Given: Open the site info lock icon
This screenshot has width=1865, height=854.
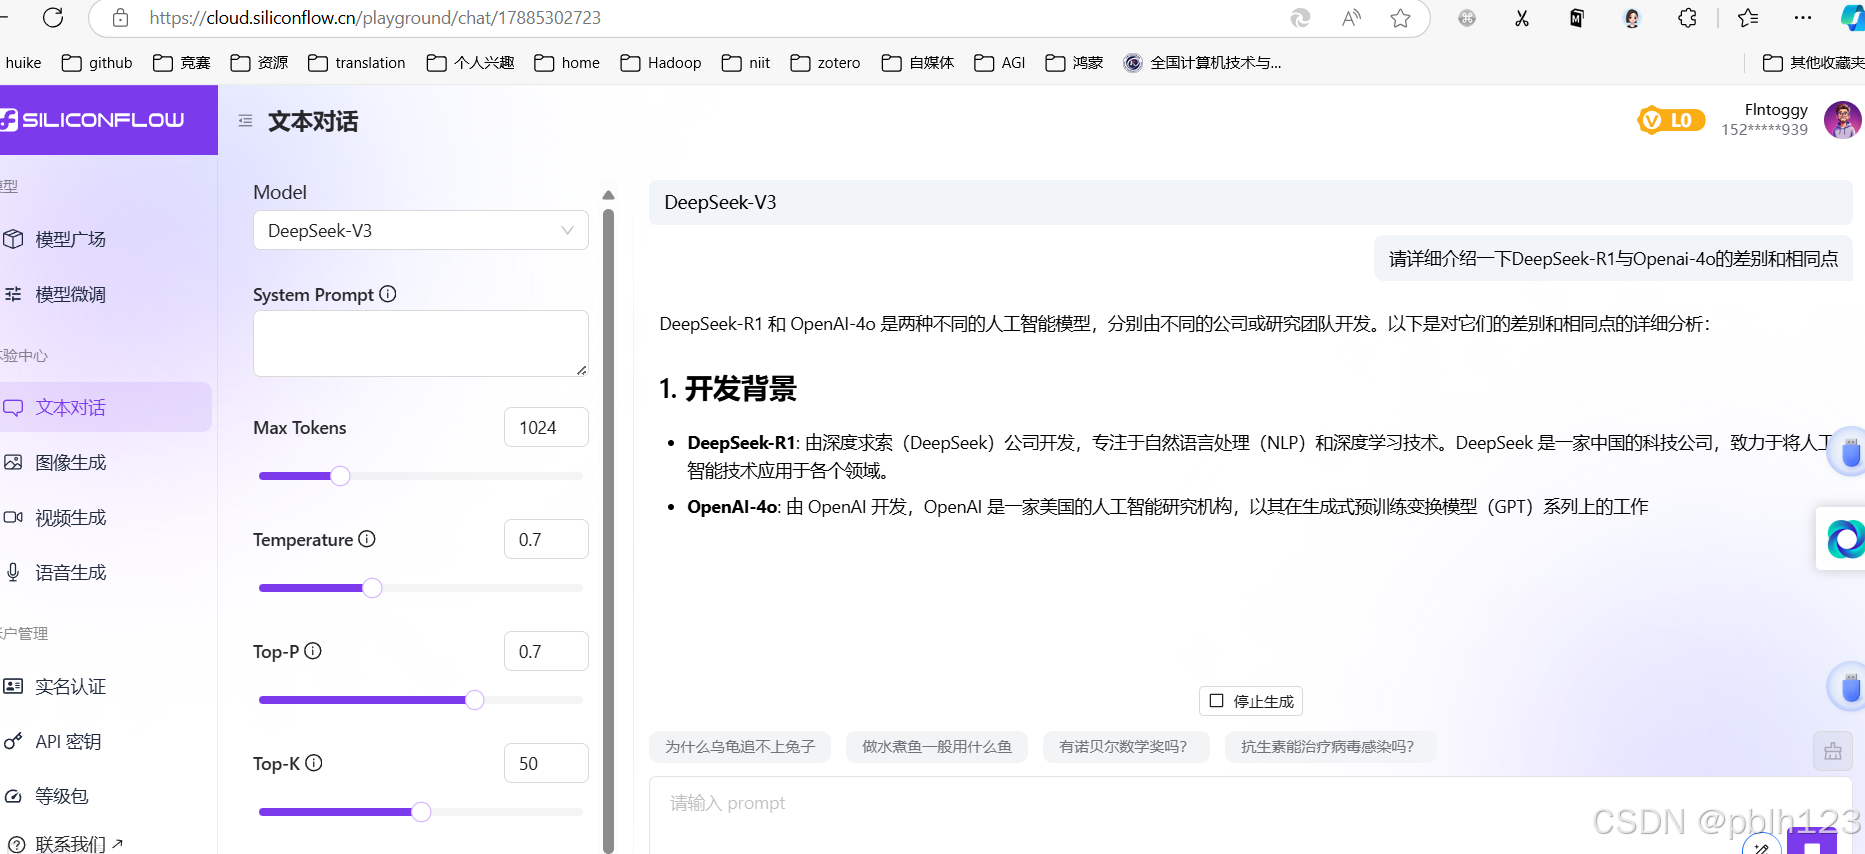Looking at the screenshot, I should (120, 18).
